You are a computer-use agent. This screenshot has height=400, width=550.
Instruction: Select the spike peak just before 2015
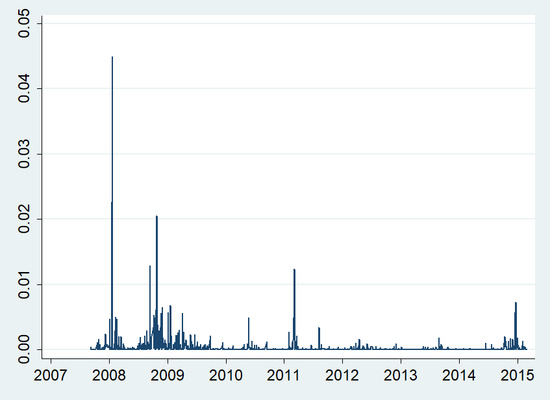tap(516, 302)
